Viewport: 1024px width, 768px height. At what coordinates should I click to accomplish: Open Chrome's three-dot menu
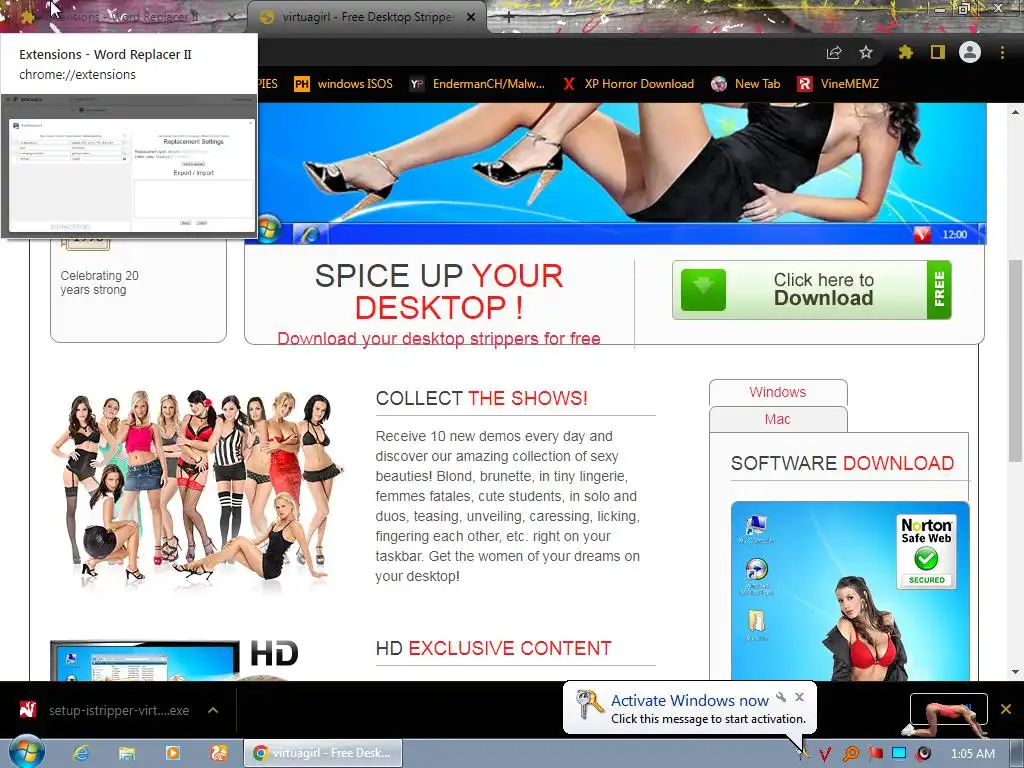[x=1002, y=52]
